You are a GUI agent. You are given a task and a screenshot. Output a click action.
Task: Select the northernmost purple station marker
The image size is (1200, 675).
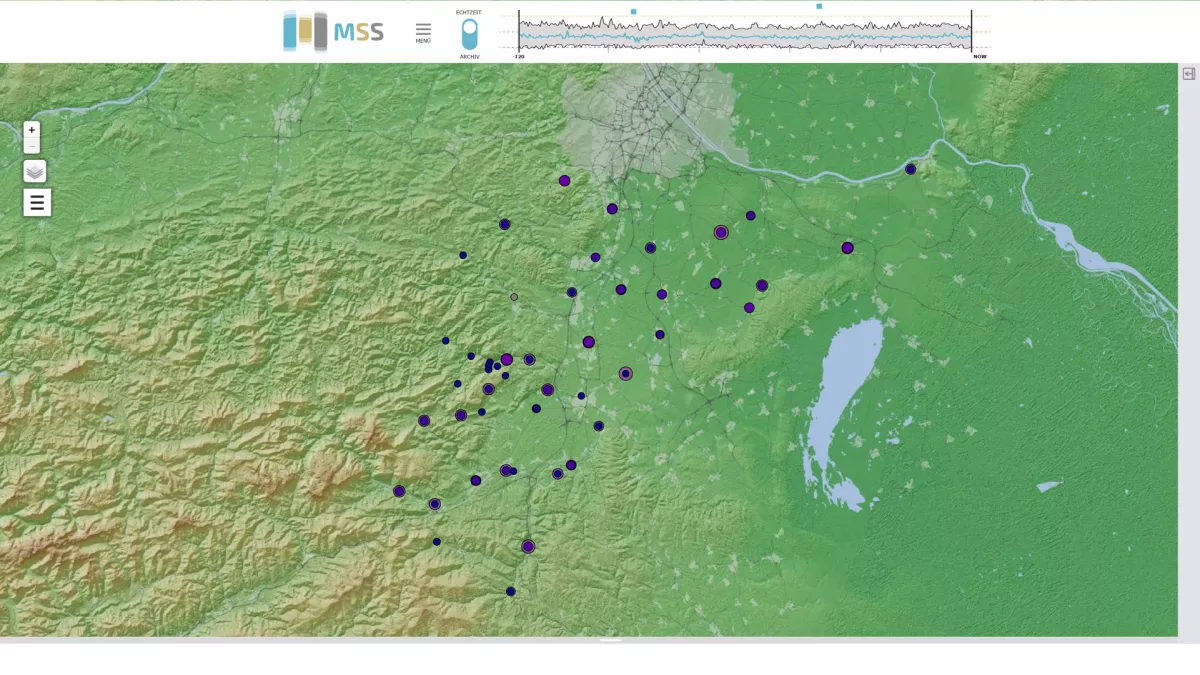(x=564, y=181)
